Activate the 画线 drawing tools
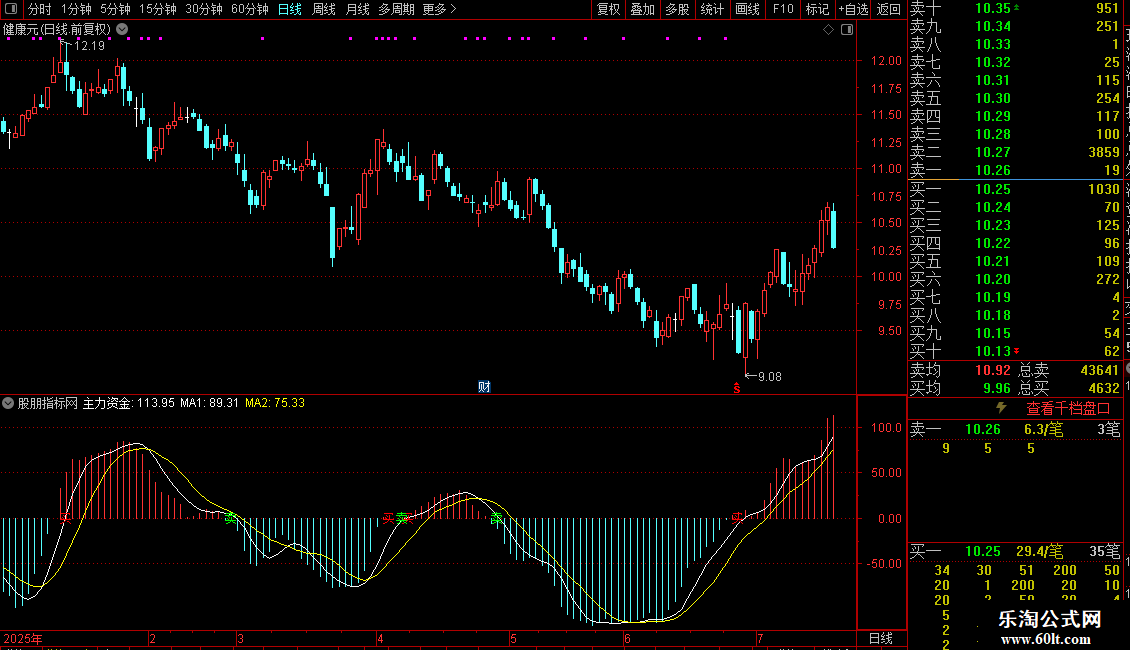The height and width of the screenshot is (650, 1130). click(x=747, y=9)
